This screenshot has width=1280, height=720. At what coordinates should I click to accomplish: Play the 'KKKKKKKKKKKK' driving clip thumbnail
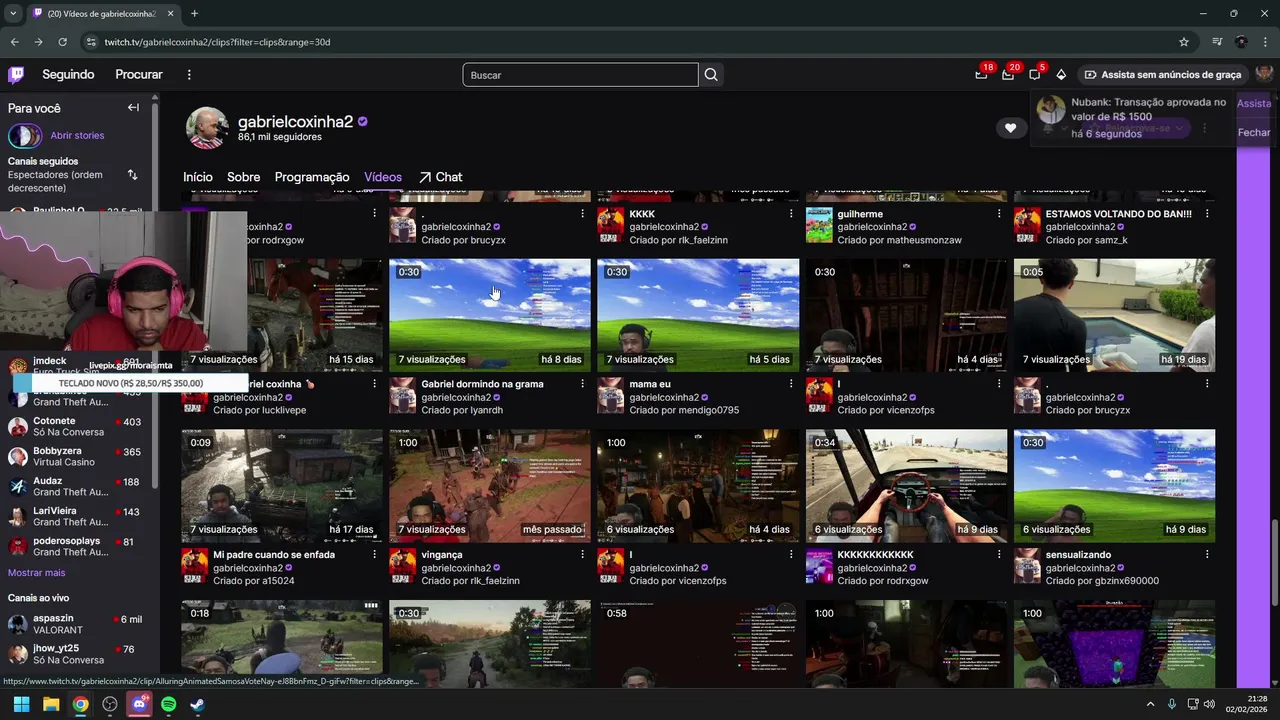coord(906,486)
